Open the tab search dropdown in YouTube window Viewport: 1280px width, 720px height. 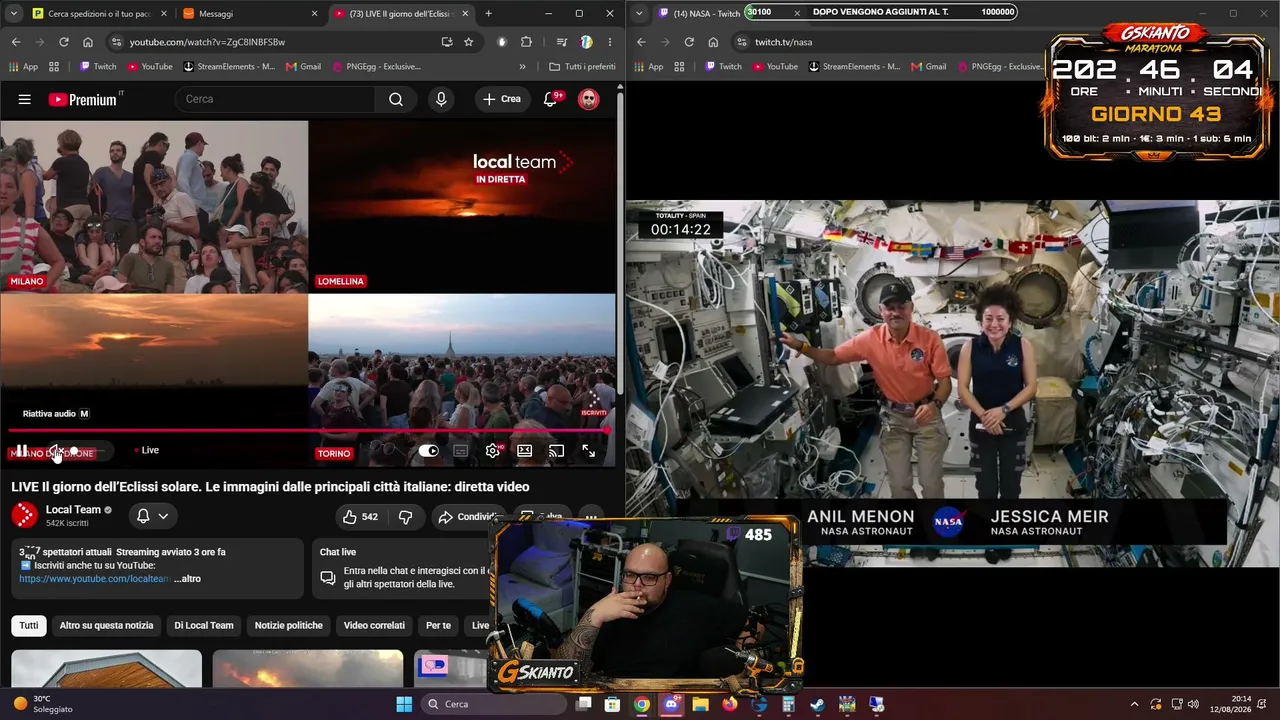14,13
